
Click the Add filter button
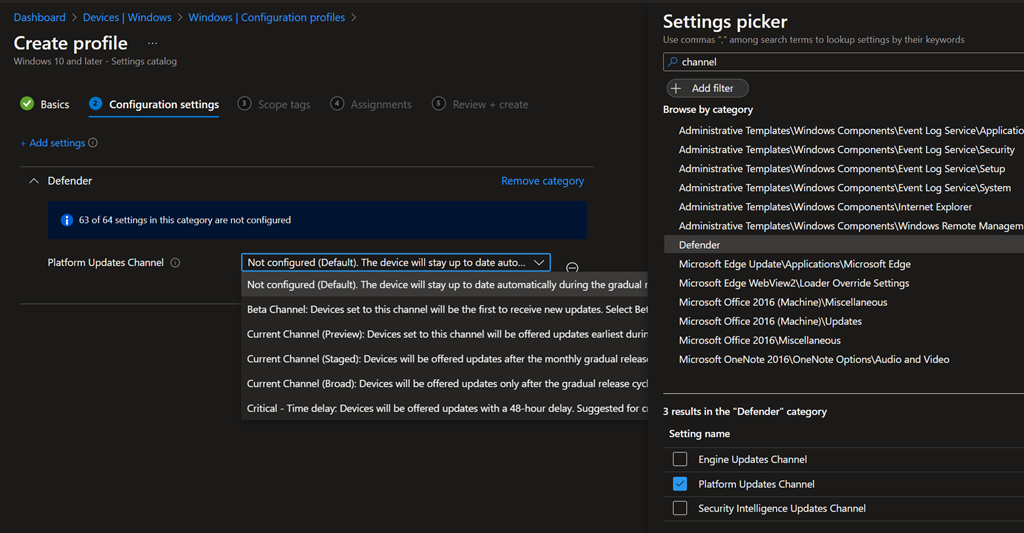[x=705, y=88]
